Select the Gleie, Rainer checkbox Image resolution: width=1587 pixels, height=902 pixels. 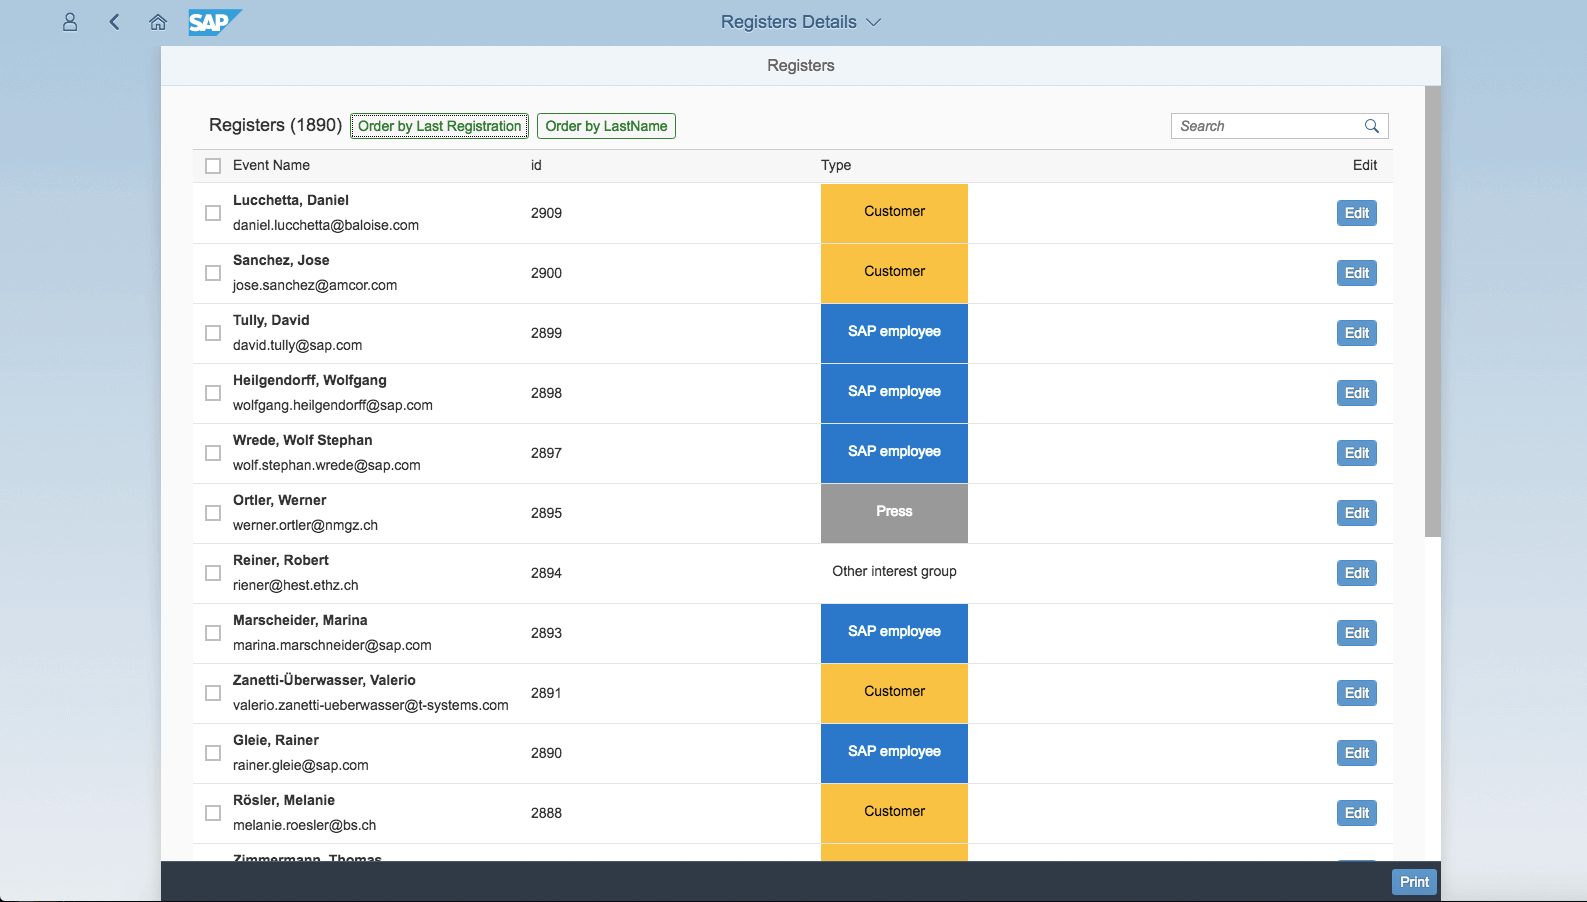pyautogui.click(x=213, y=753)
